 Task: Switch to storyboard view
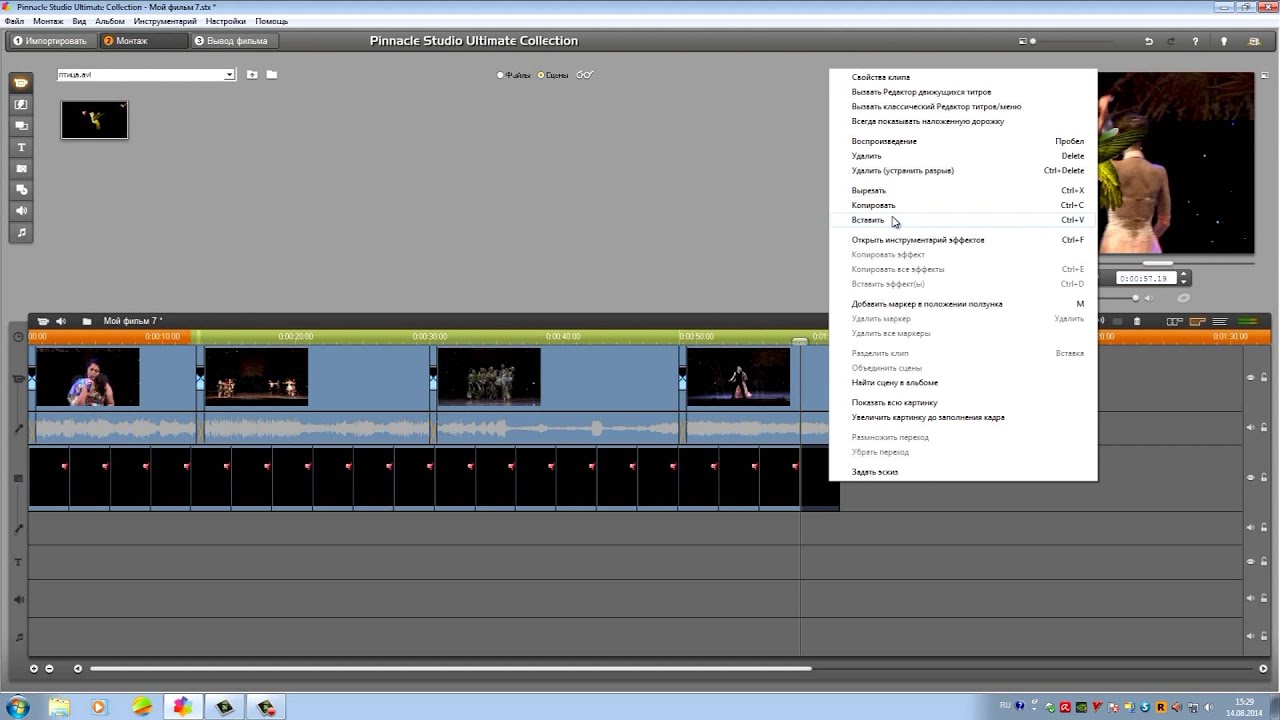(1174, 321)
